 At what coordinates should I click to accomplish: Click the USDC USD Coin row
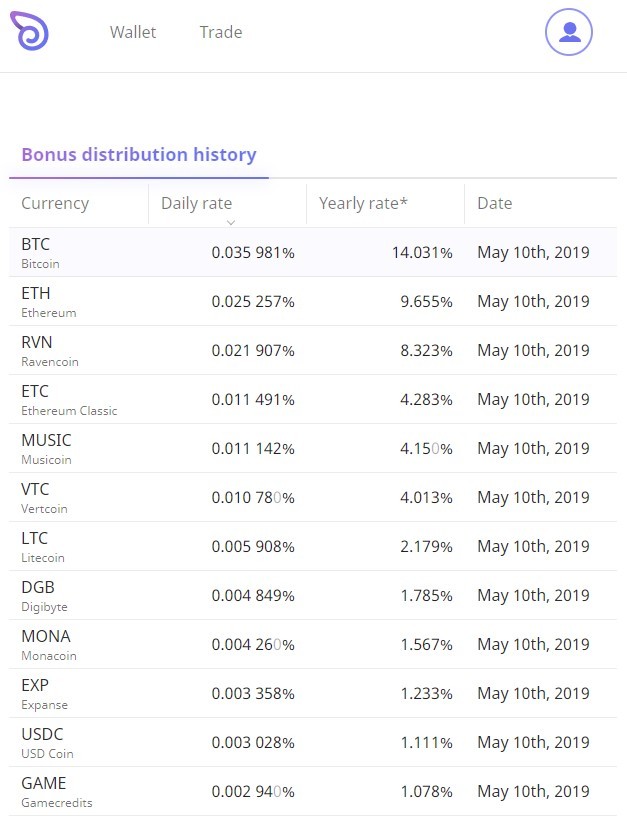click(313, 742)
